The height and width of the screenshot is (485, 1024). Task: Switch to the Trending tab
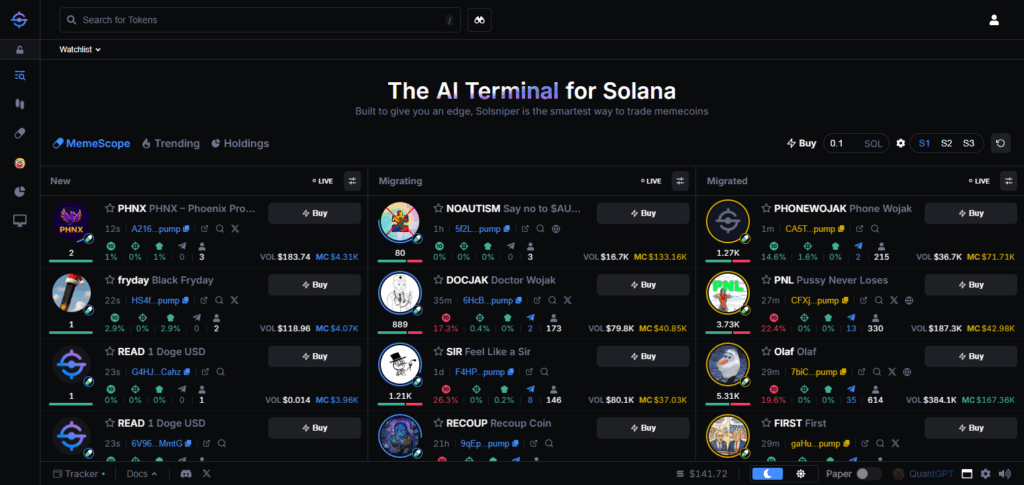(x=171, y=143)
